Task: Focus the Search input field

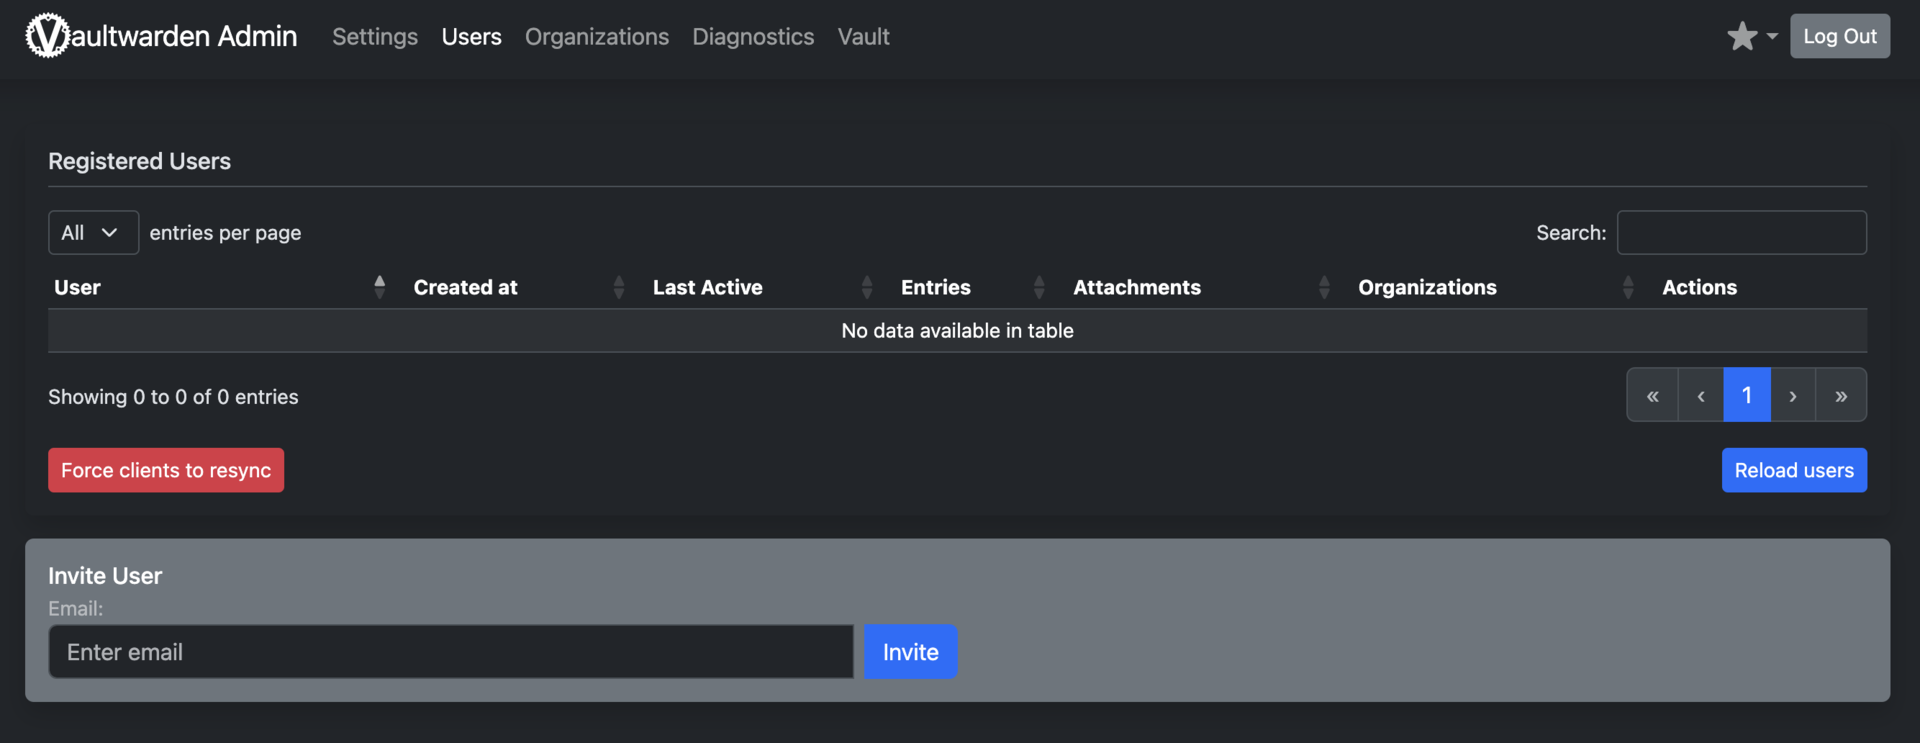Action: coord(1742,232)
